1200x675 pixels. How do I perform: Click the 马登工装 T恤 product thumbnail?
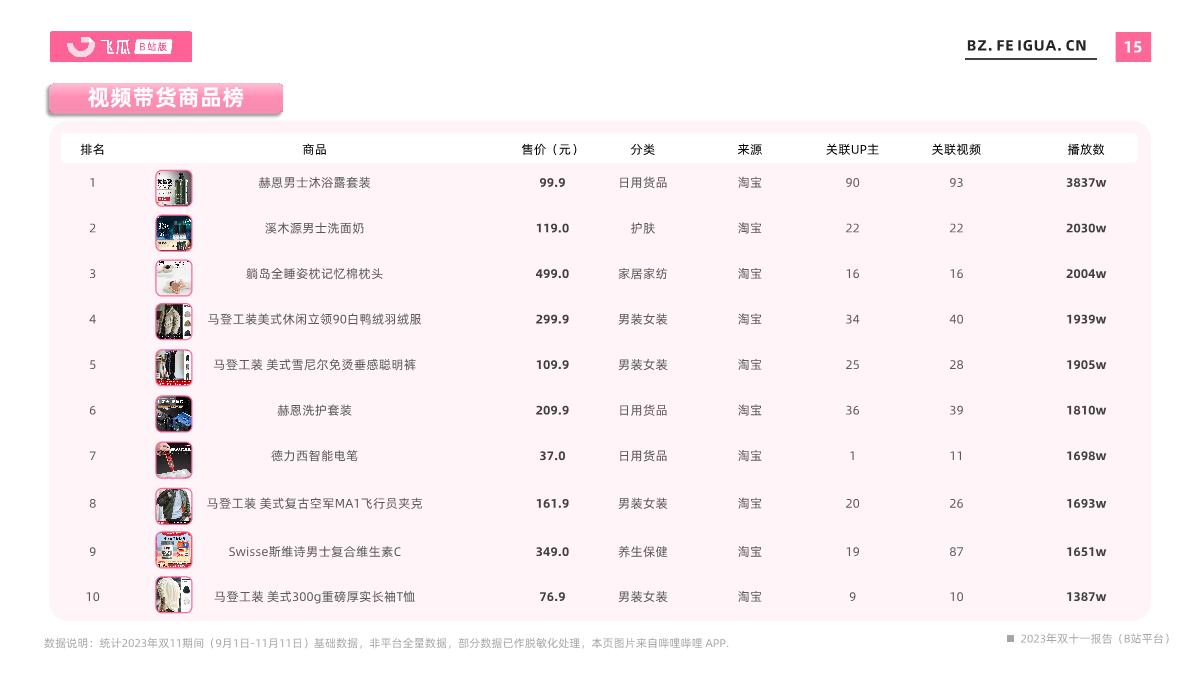pyautogui.click(x=174, y=596)
